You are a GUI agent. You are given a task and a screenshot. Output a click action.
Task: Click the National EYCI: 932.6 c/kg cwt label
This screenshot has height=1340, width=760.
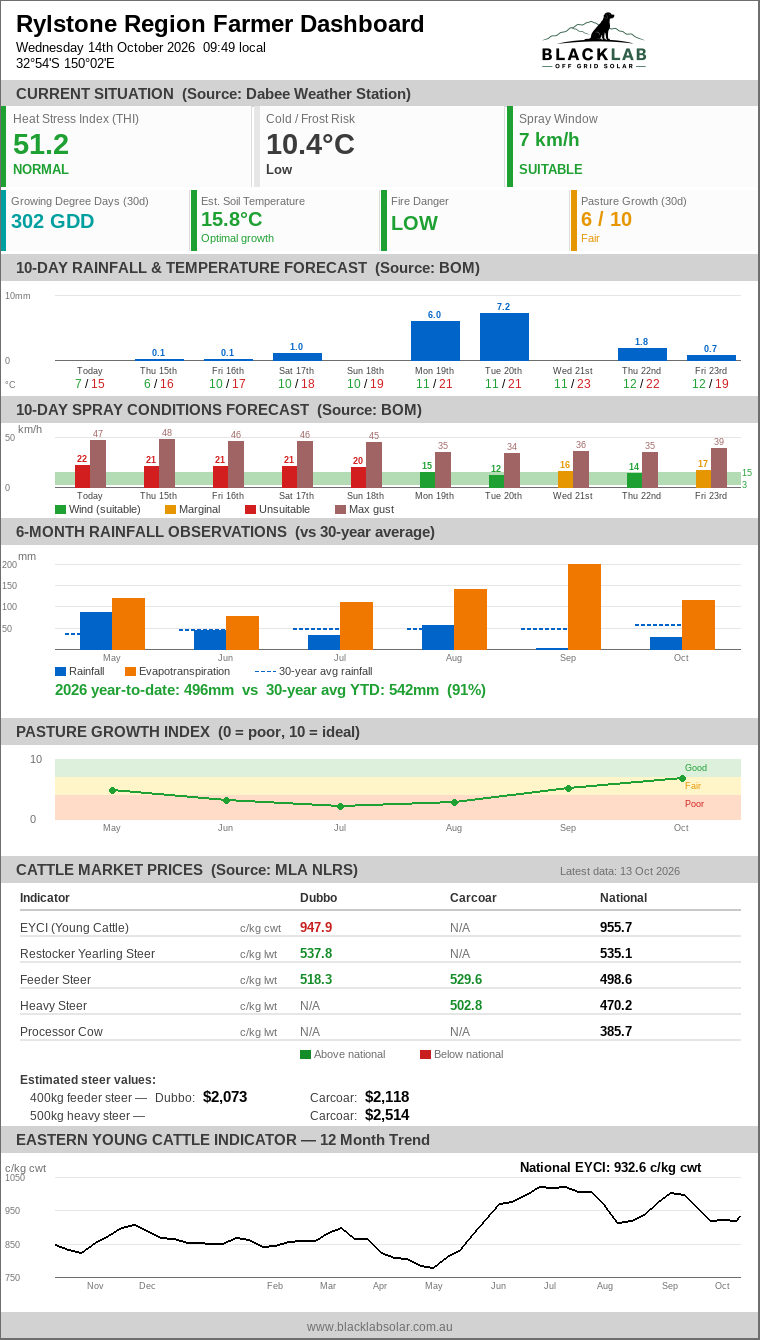click(610, 1167)
